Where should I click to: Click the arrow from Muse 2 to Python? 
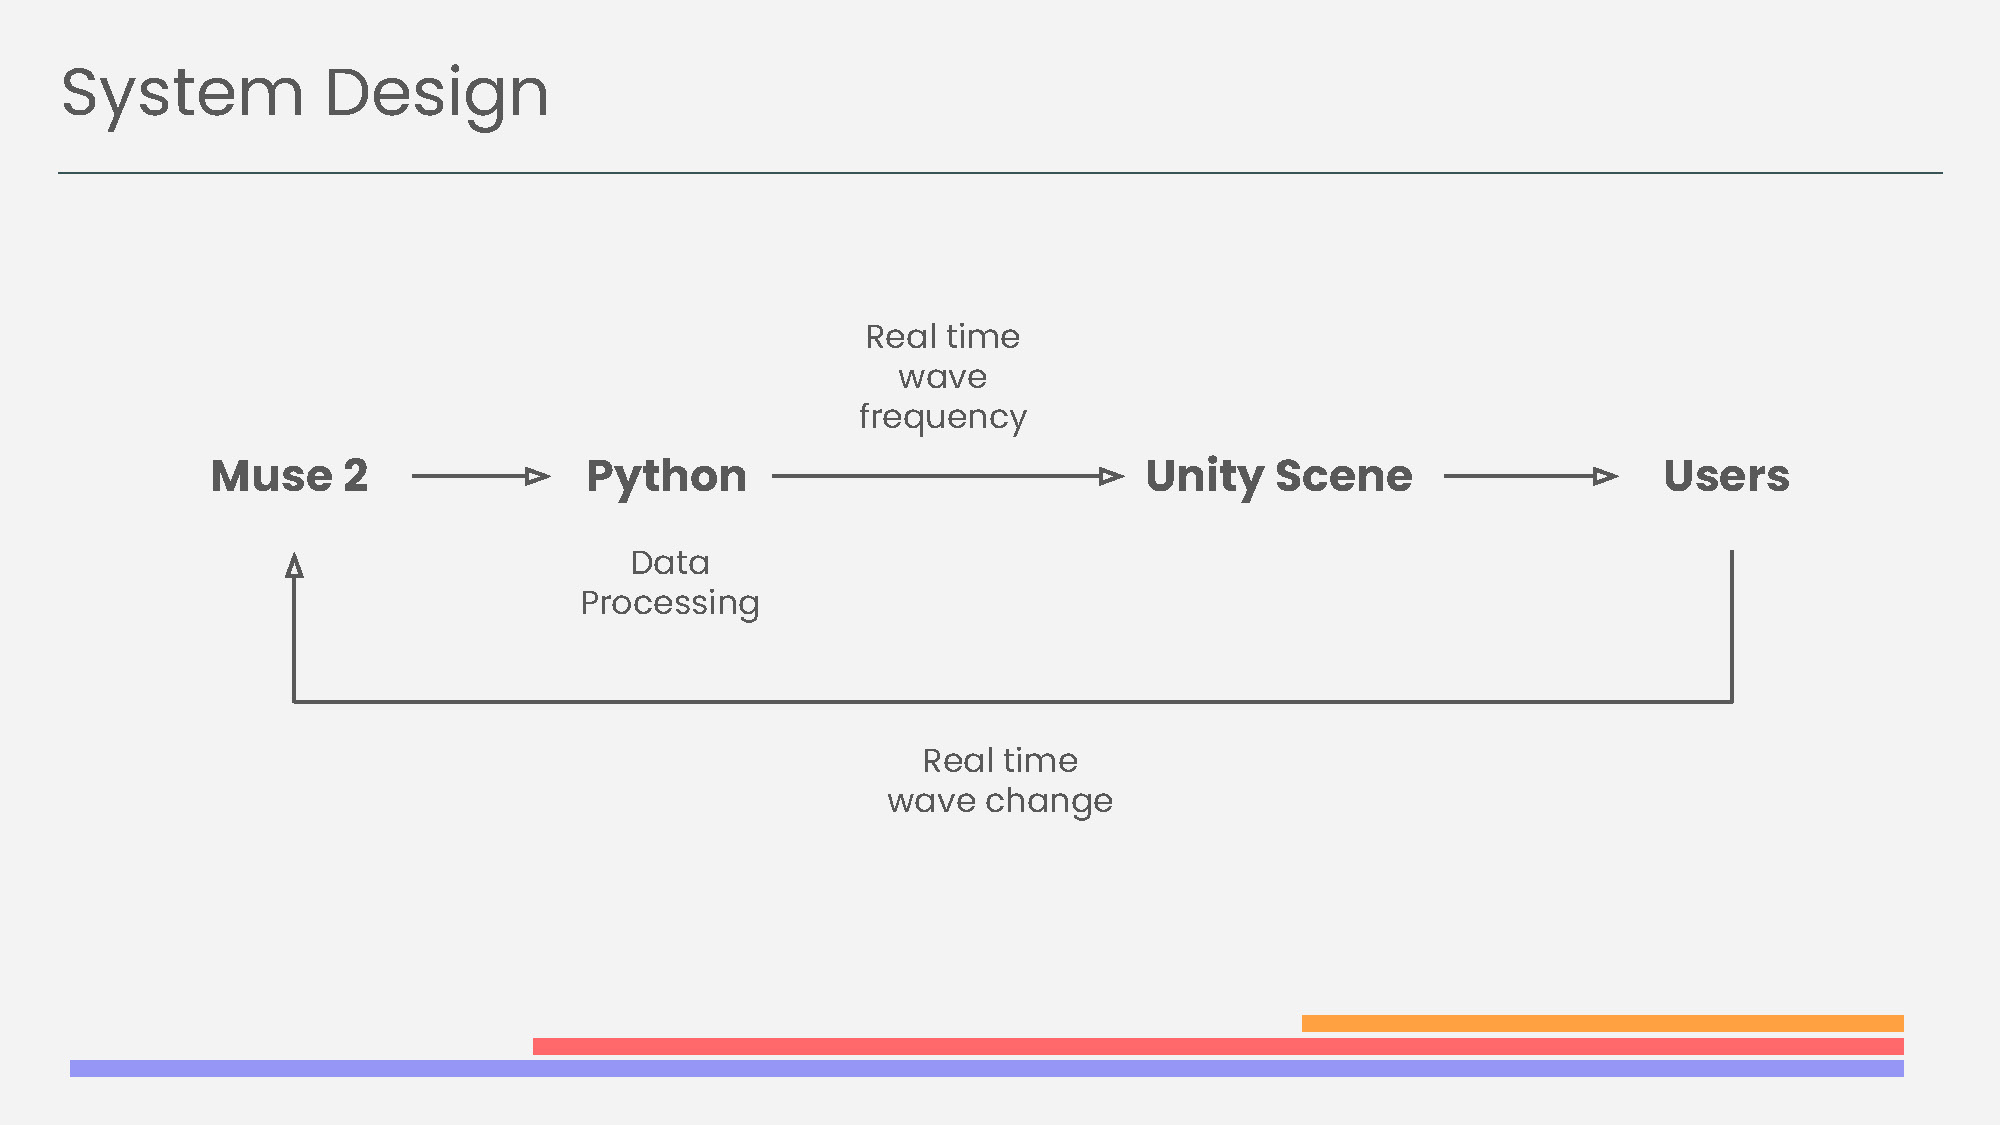tap(480, 476)
